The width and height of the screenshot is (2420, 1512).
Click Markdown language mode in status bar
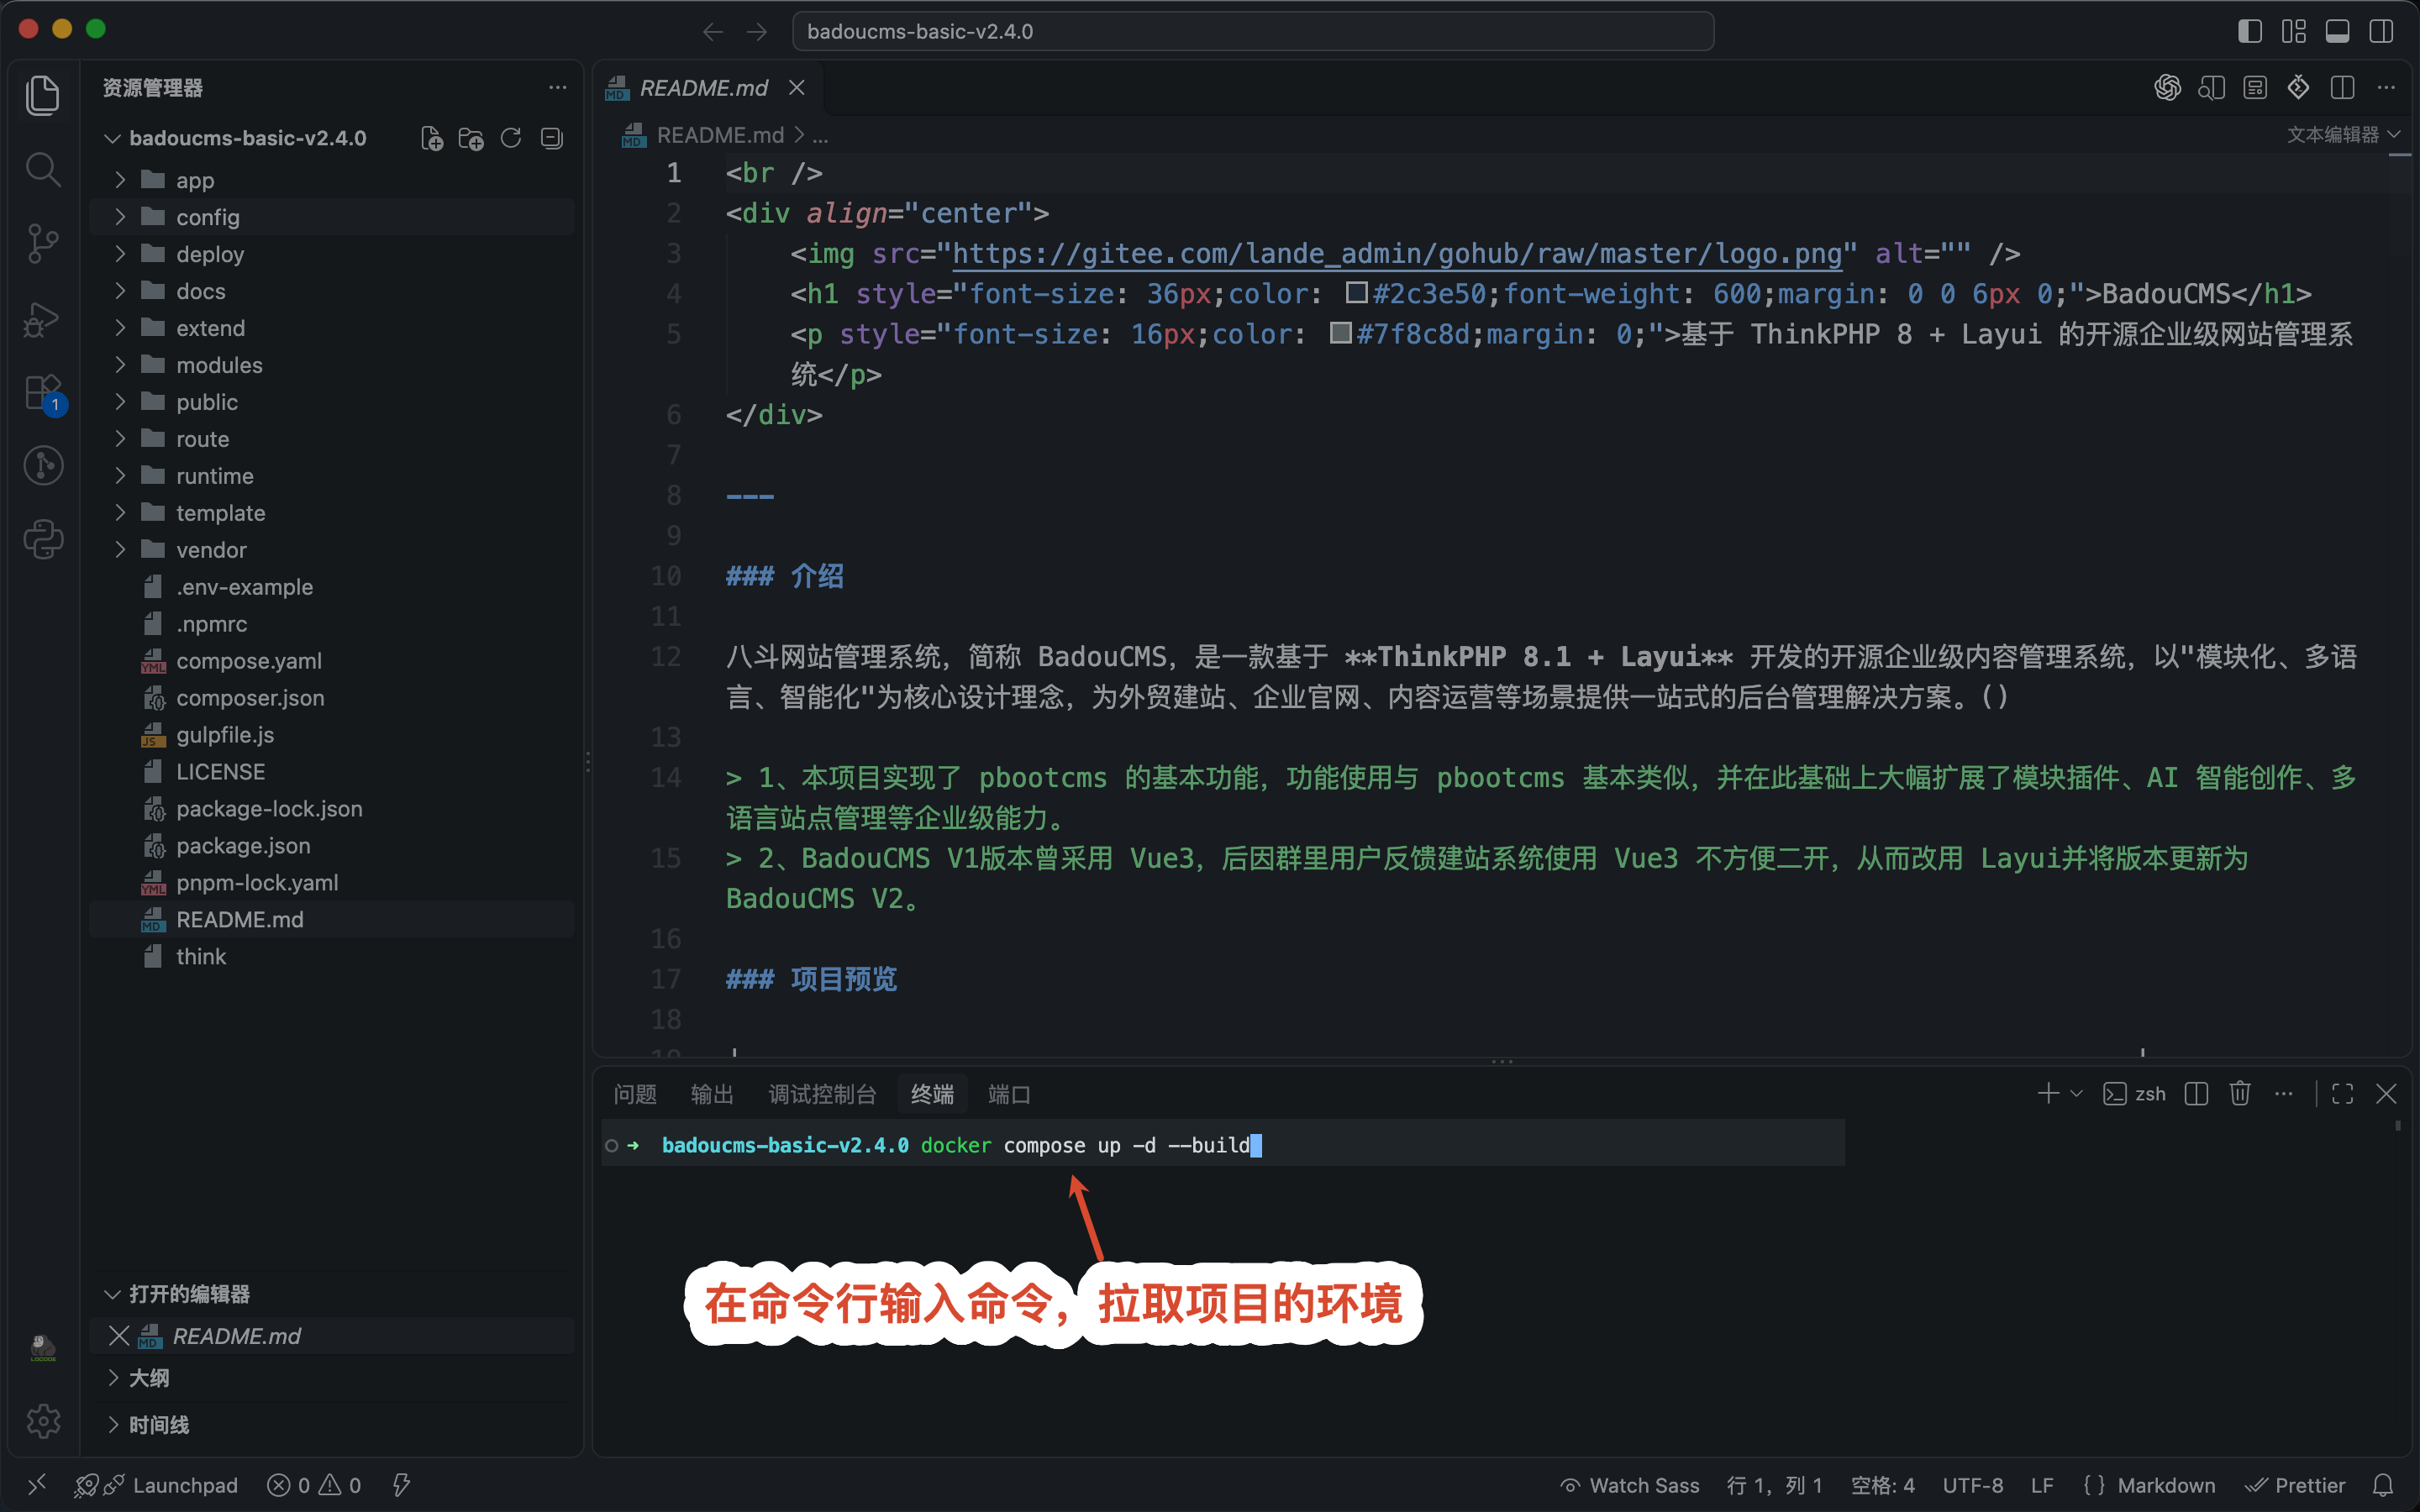pyautogui.click(x=2149, y=1485)
